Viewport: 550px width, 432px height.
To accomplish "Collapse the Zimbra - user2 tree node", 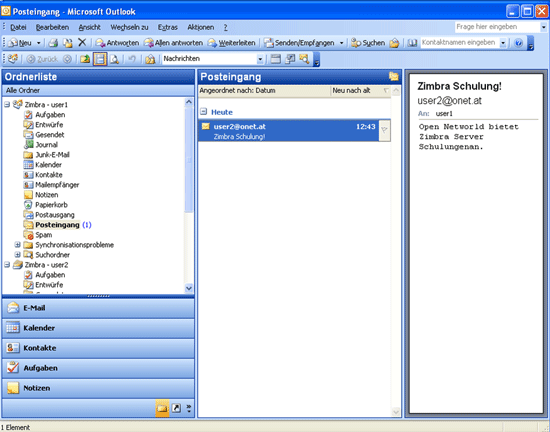I will [x=7, y=265].
